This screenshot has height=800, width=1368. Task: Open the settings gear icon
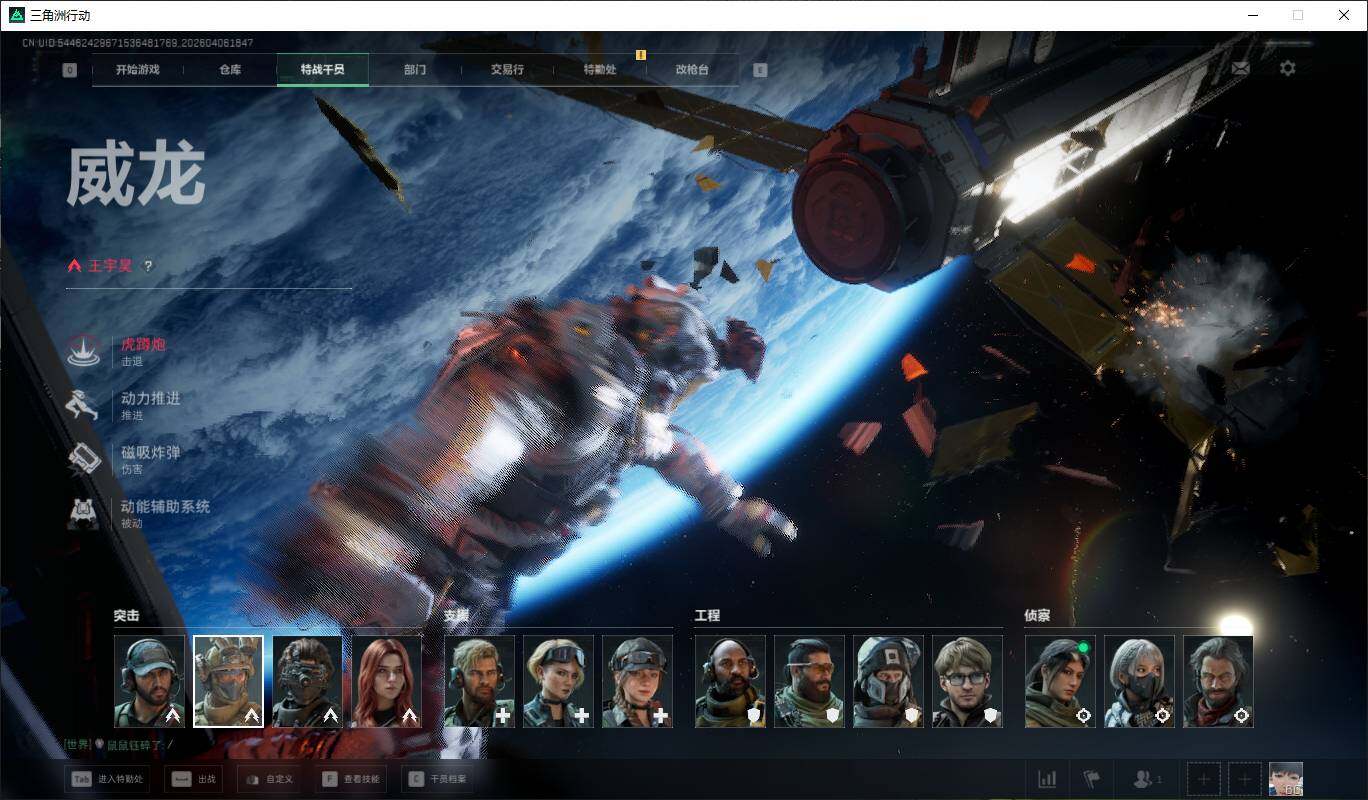pos(1288,68)
